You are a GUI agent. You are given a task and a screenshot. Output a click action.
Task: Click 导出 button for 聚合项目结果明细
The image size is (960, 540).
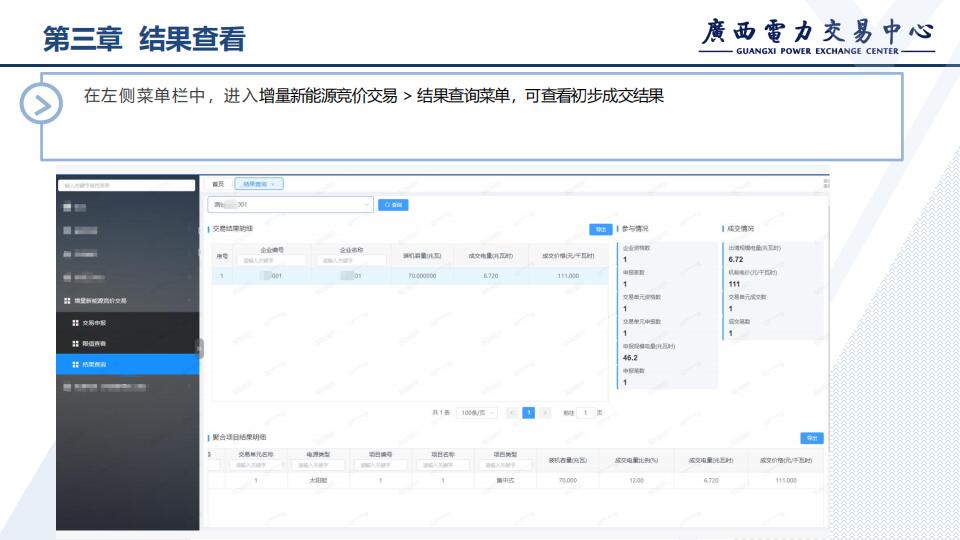point(811,438)
